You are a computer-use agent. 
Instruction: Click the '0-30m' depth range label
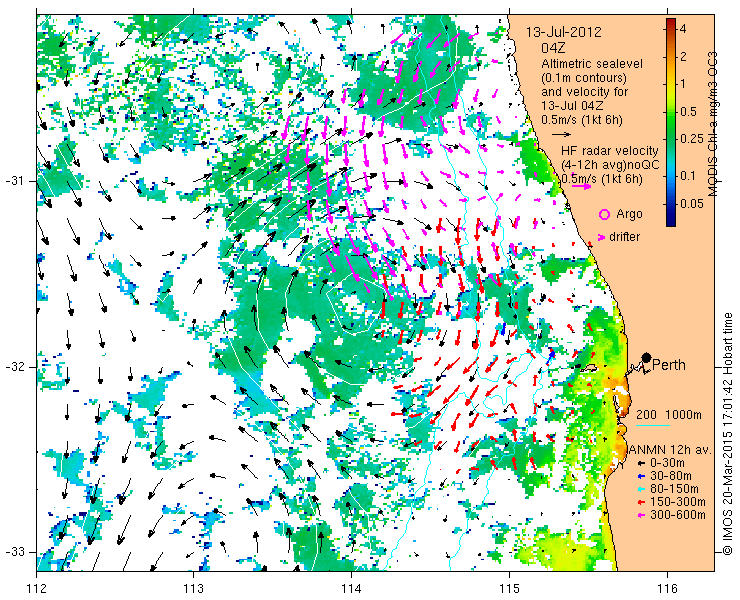pyautogui.click(x=667, y=464)
